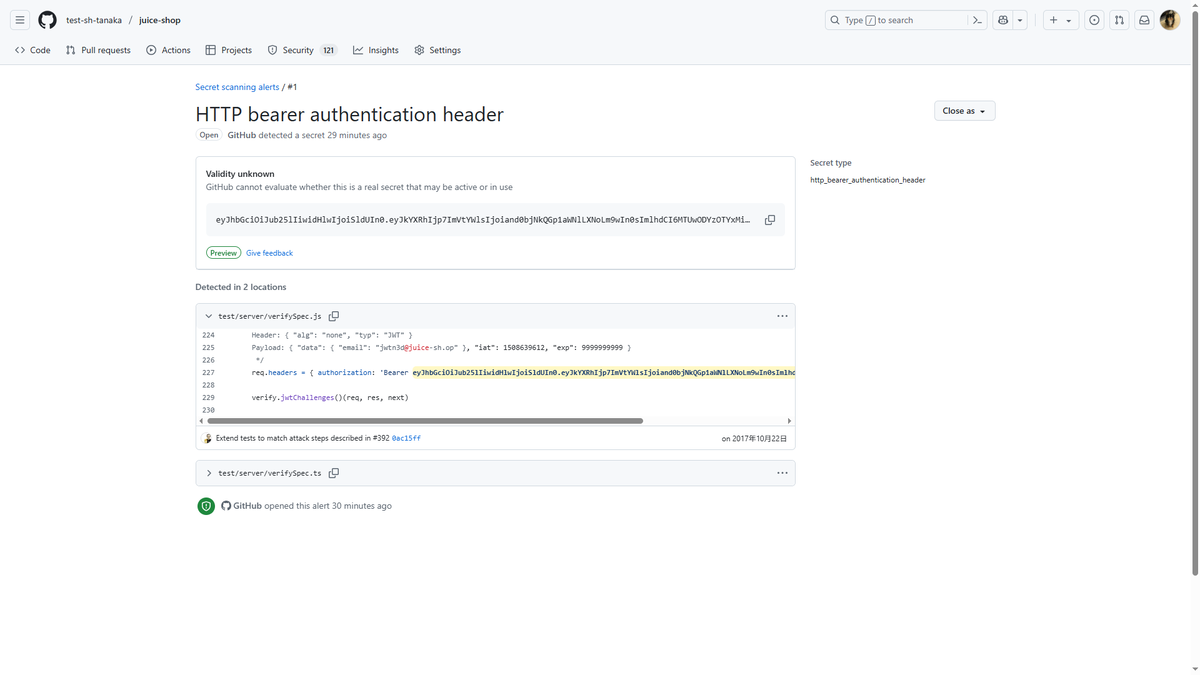Open the test/server/verifySpec.js file link
This screenshot has height=675, width=1200.
click(x=270, y=316)
